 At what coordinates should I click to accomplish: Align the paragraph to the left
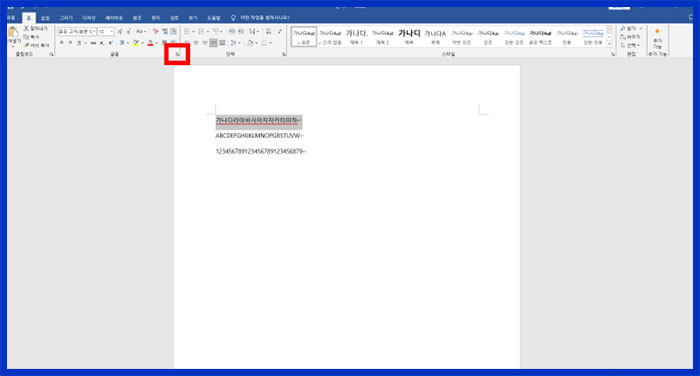[x=187, y=43]
